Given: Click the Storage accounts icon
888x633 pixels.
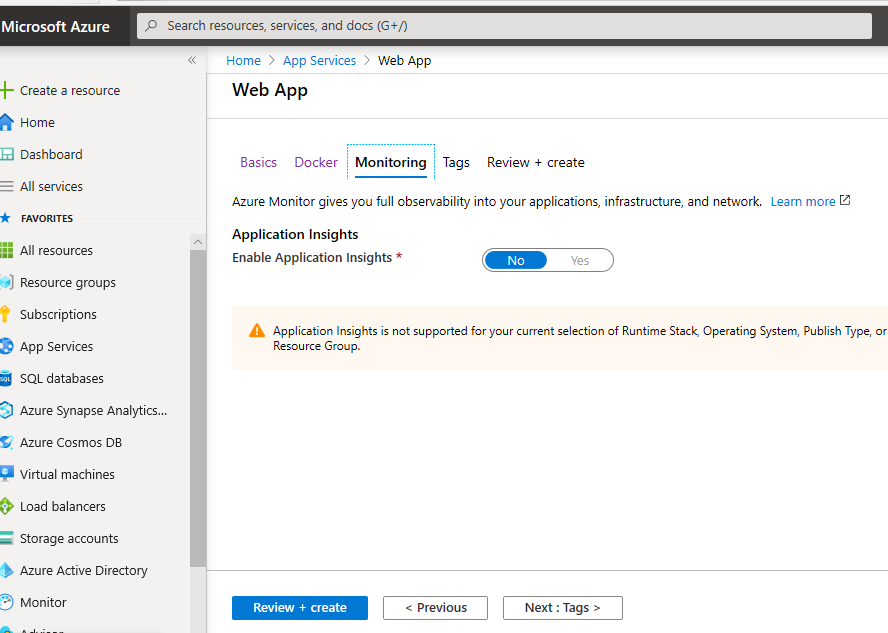Looking at the screenshot, I should tap(6, 538).
